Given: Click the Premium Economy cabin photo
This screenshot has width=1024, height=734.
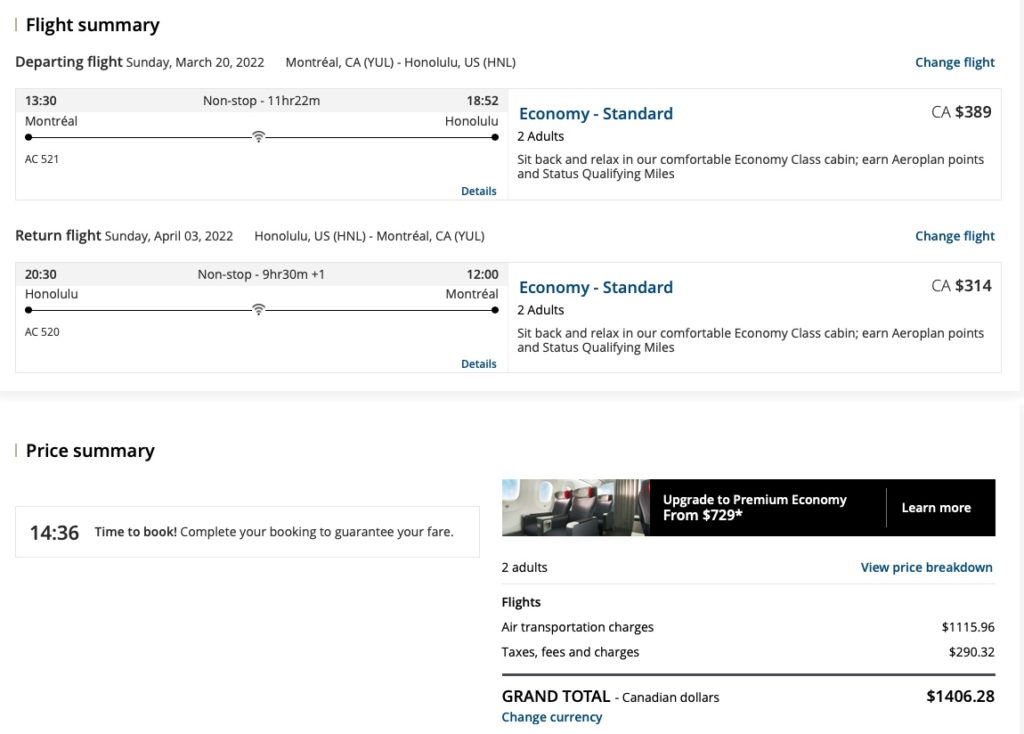Looking at the screenshot, I should click(x=575, y=507).
